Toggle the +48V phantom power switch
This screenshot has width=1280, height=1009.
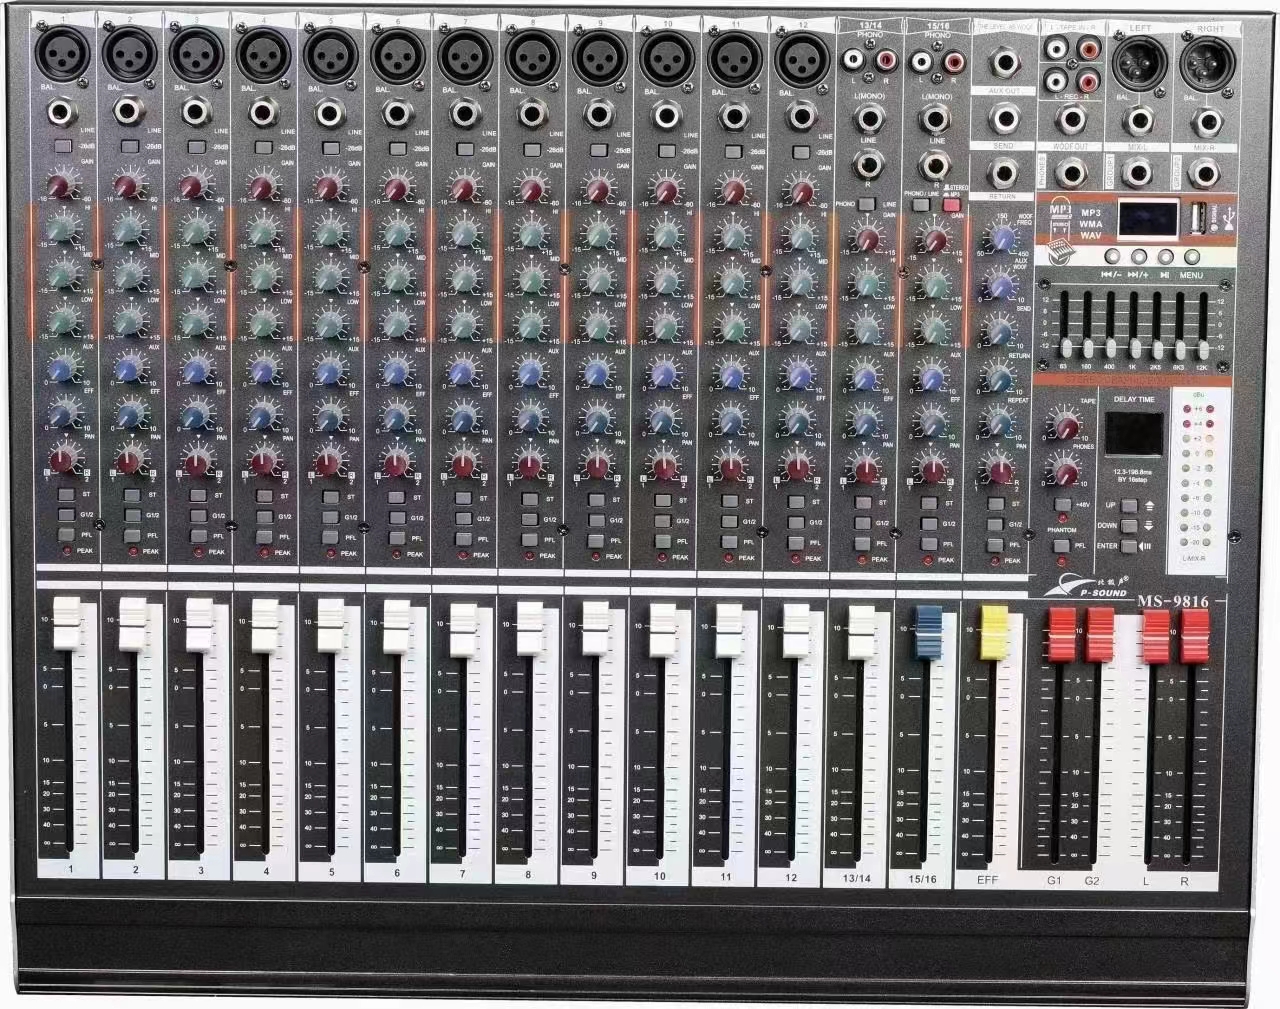[x=1063, y=504]
